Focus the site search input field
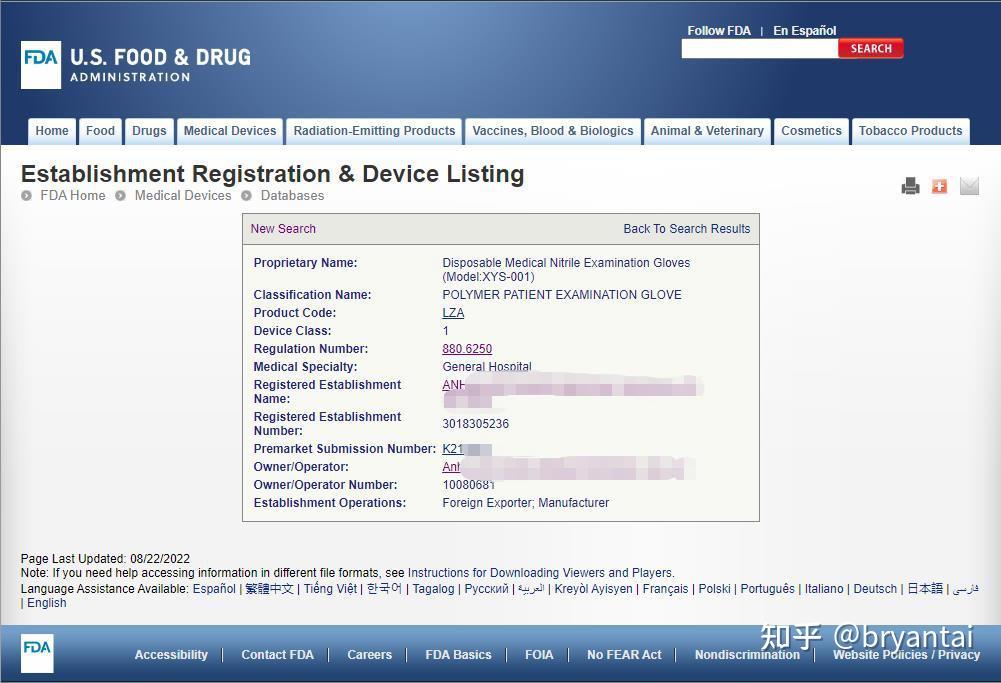 coord(760,49)
